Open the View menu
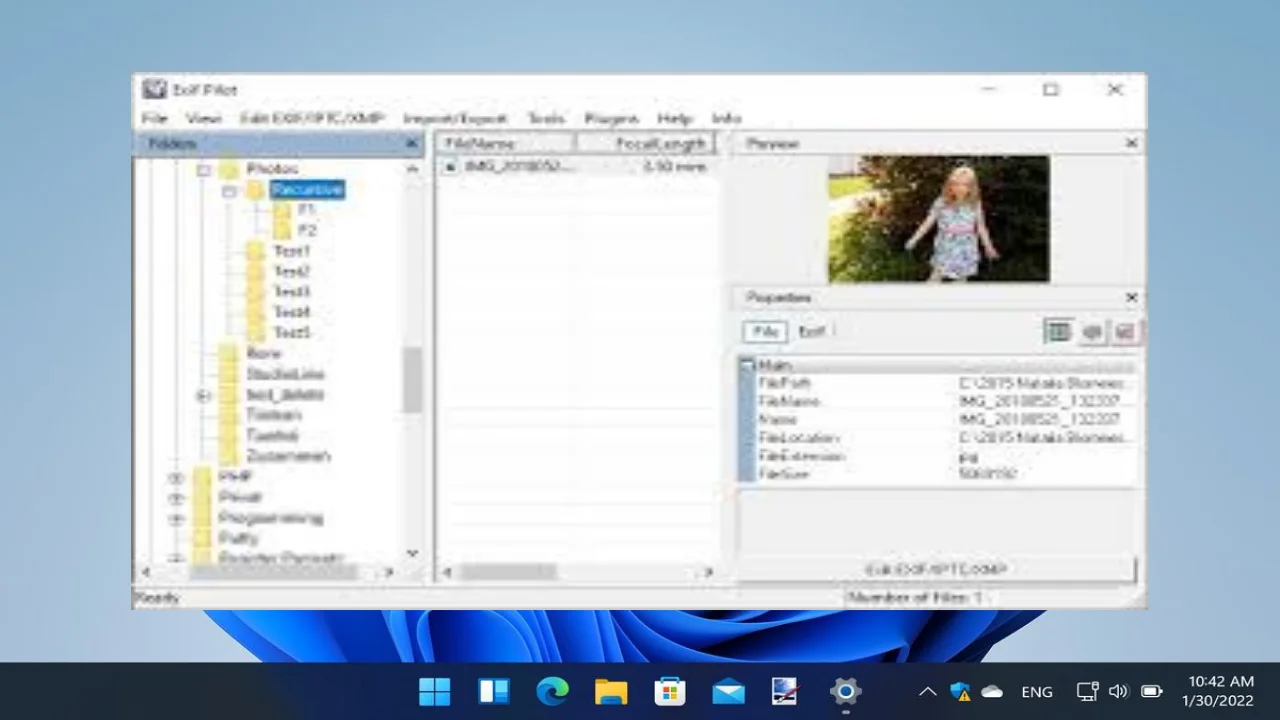The image size is (1280, 720). [203, 118]
